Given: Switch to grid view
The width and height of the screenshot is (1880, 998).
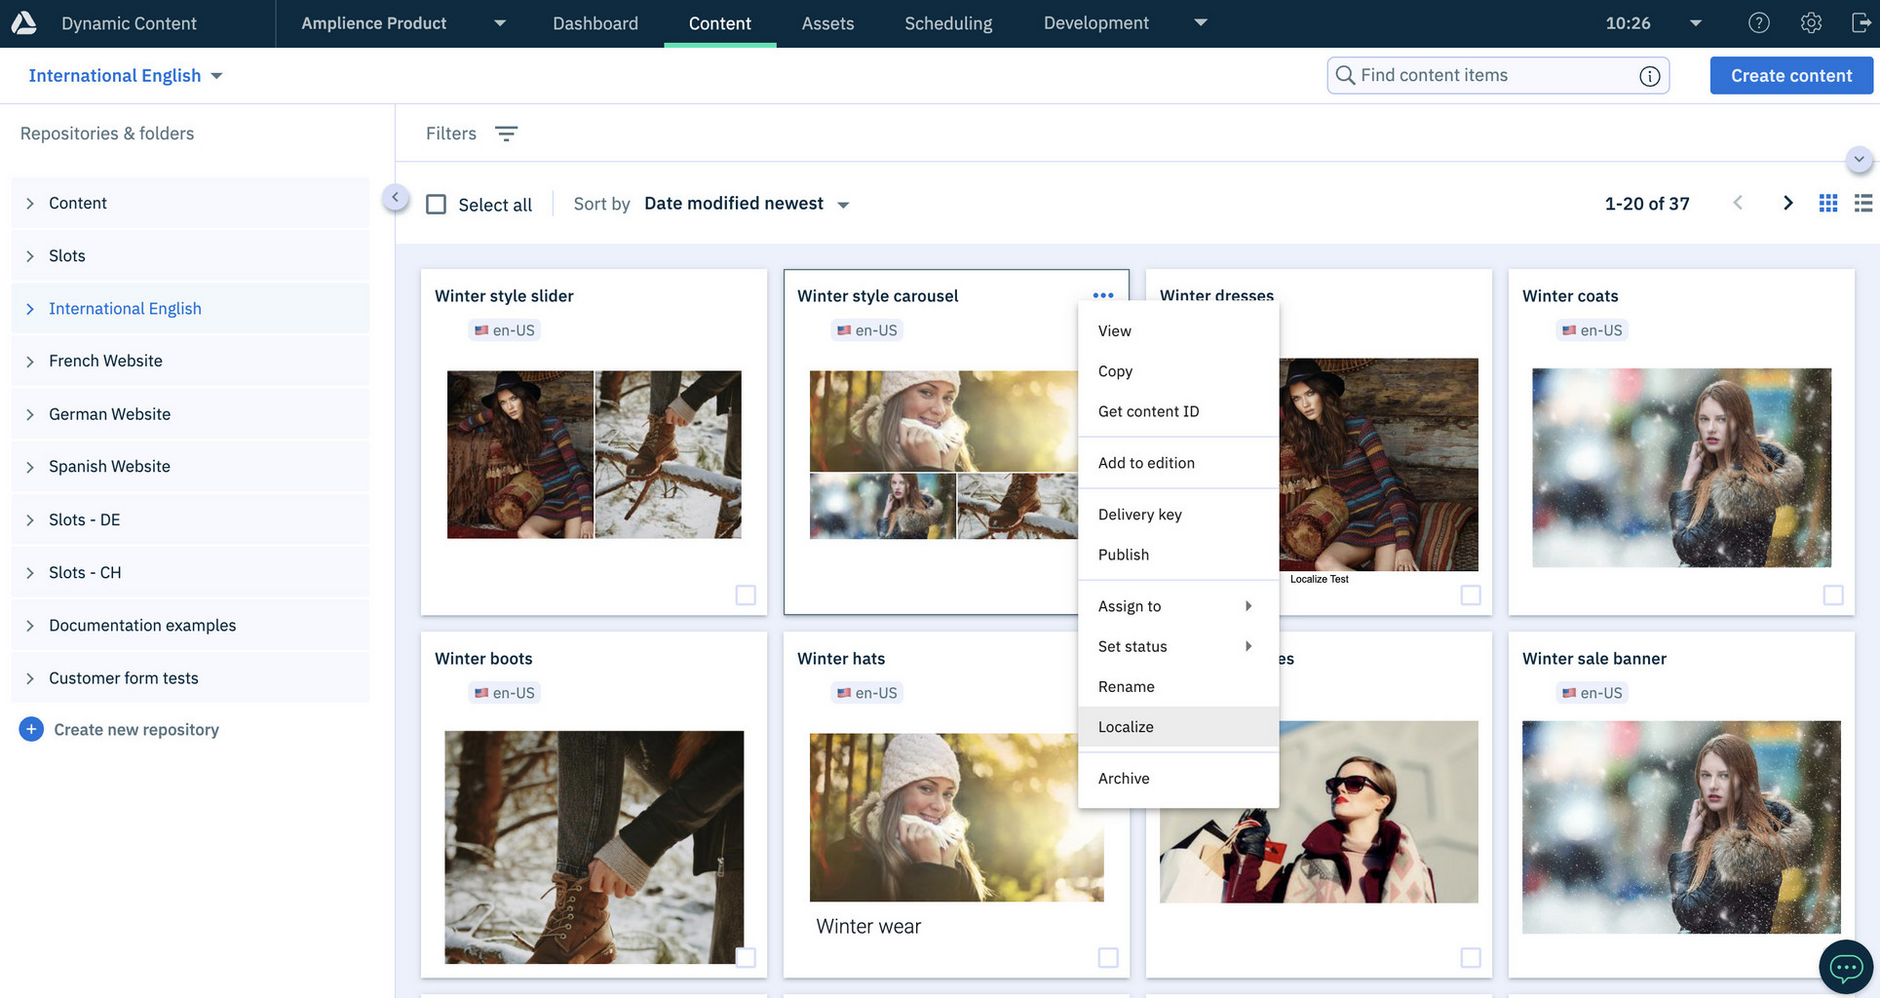Looking at the screenshot, I should [1828, 203].
